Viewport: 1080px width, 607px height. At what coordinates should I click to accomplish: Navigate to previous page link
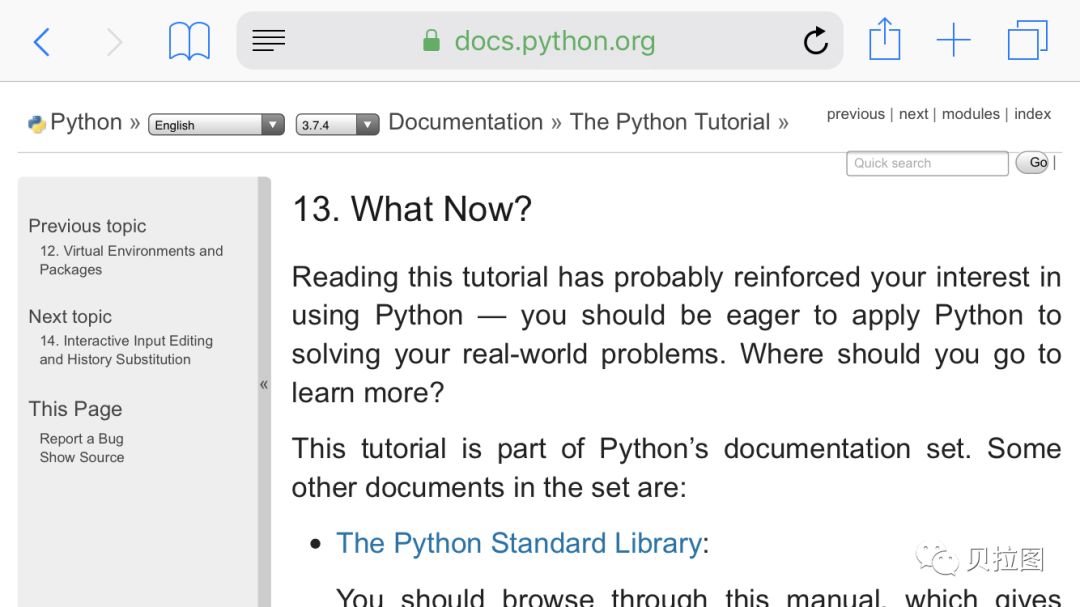[855, 114]
